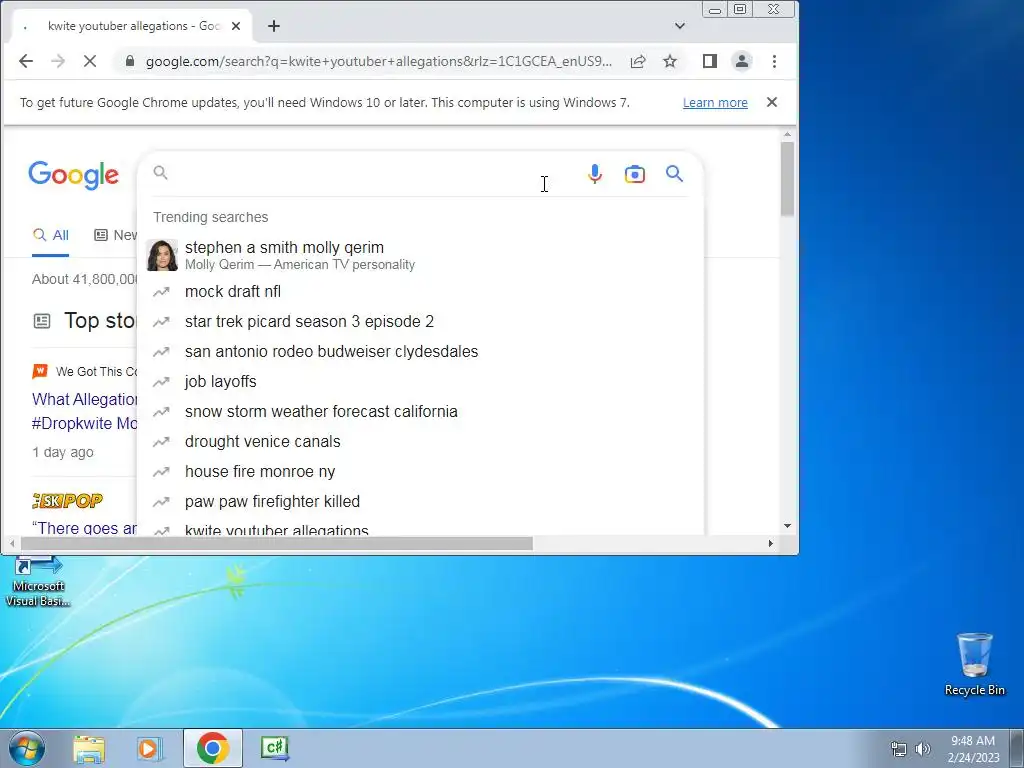Open the C# application on taskbar
This screenshot has width=1024, height=768.
point(275,748)
